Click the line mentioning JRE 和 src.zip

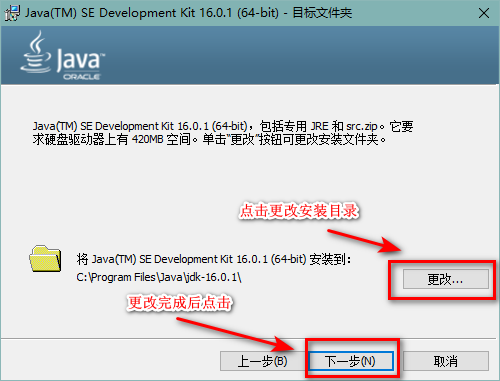[x=223, y=126]
